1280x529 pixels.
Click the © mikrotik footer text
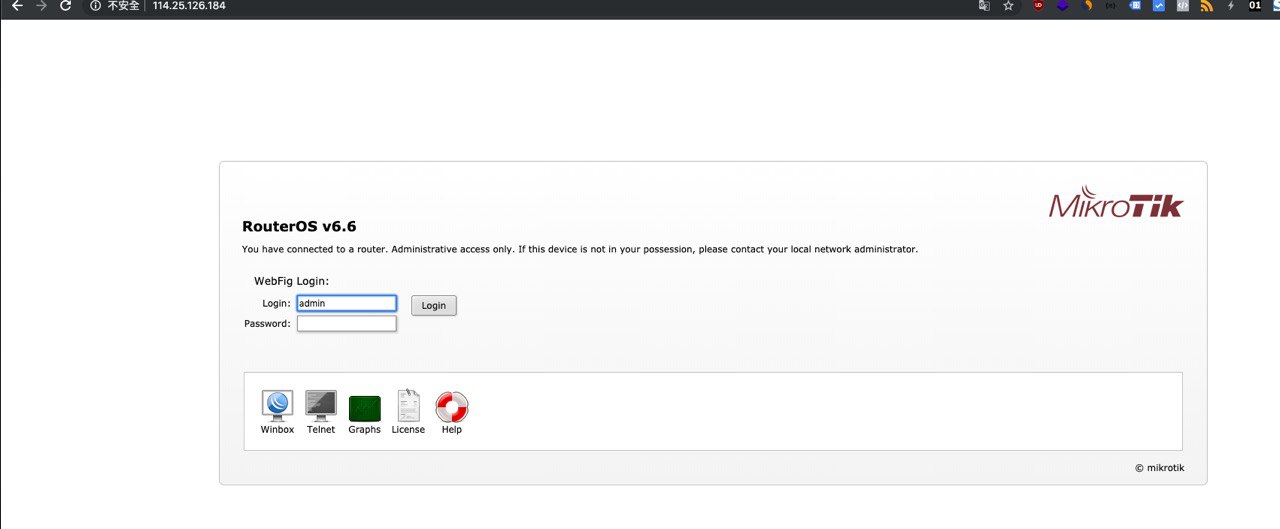[x=1159, y=468]
